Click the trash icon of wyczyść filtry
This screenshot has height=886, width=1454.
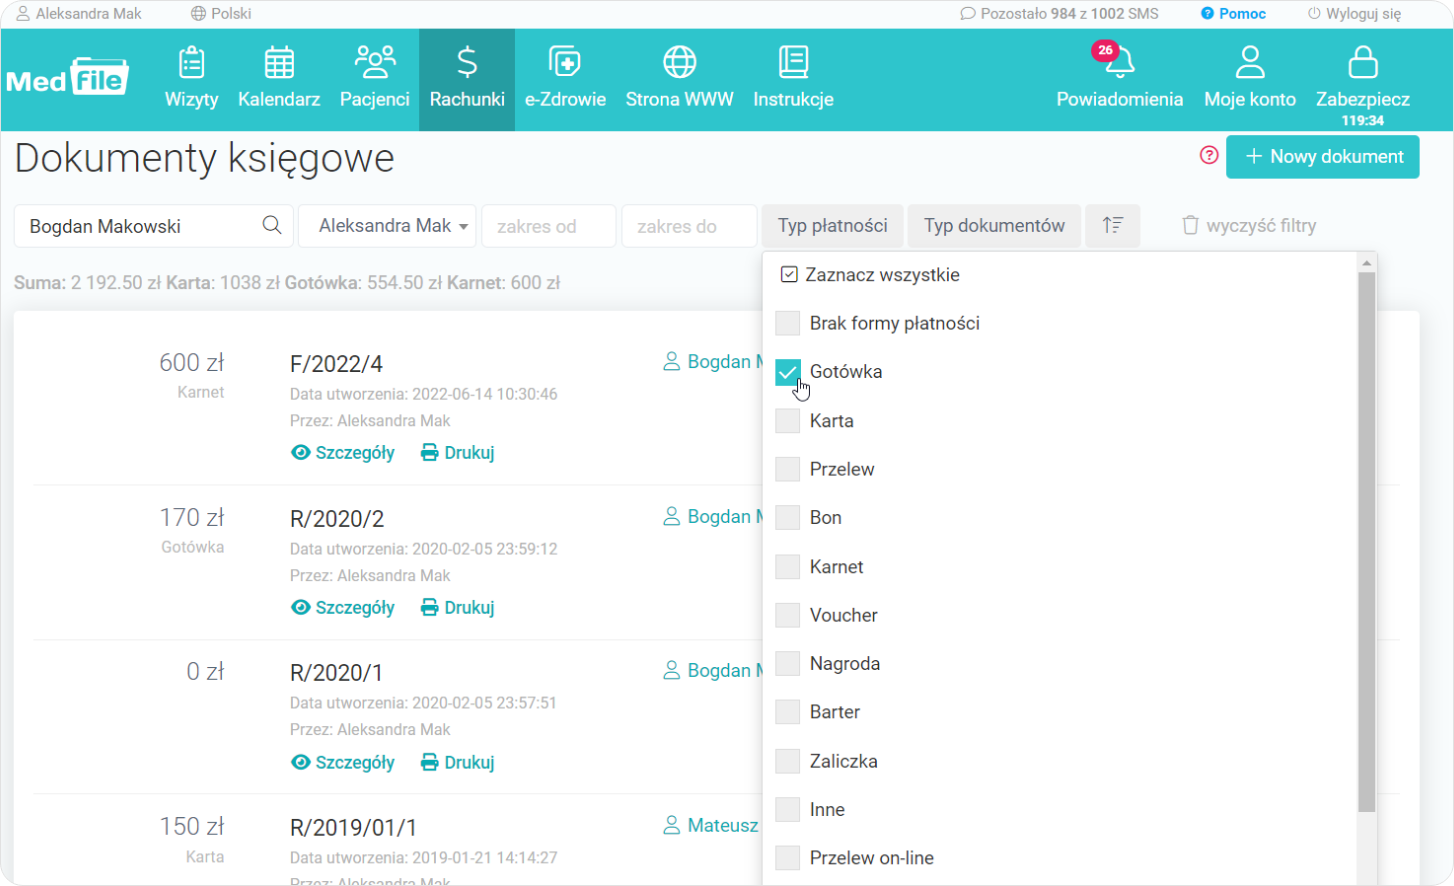coord(1190,225)
